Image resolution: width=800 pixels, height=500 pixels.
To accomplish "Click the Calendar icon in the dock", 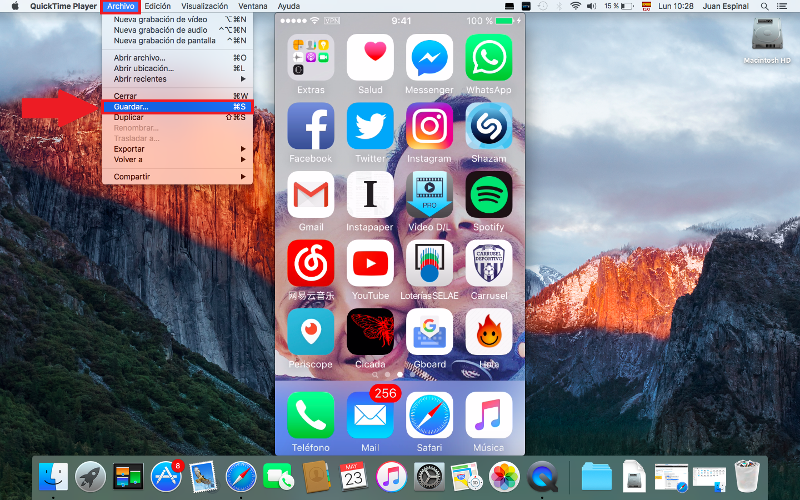I will pos(354,477).
